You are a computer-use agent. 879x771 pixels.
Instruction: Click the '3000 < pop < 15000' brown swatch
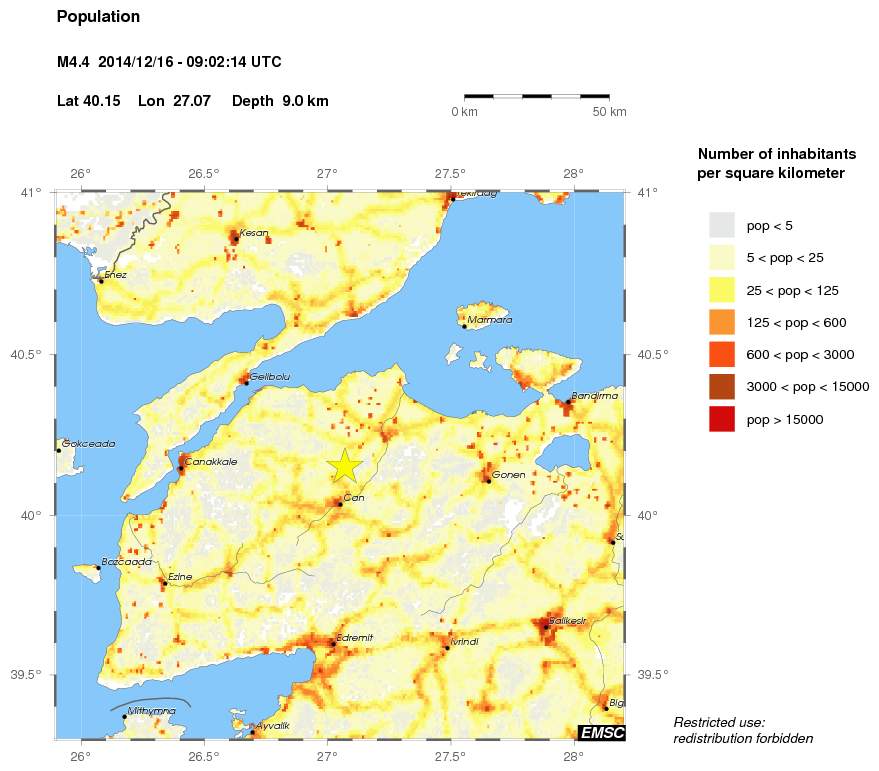(x=721, y=387)
